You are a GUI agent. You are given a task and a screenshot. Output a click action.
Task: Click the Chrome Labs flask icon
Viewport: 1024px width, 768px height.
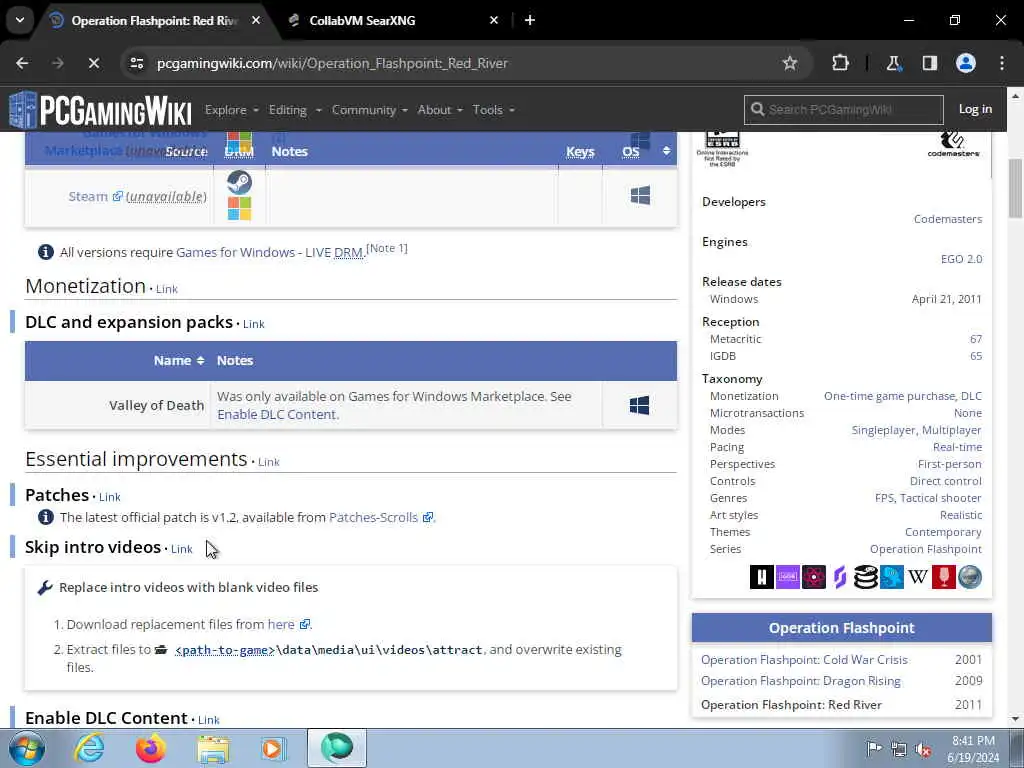(x=893, y=63)
